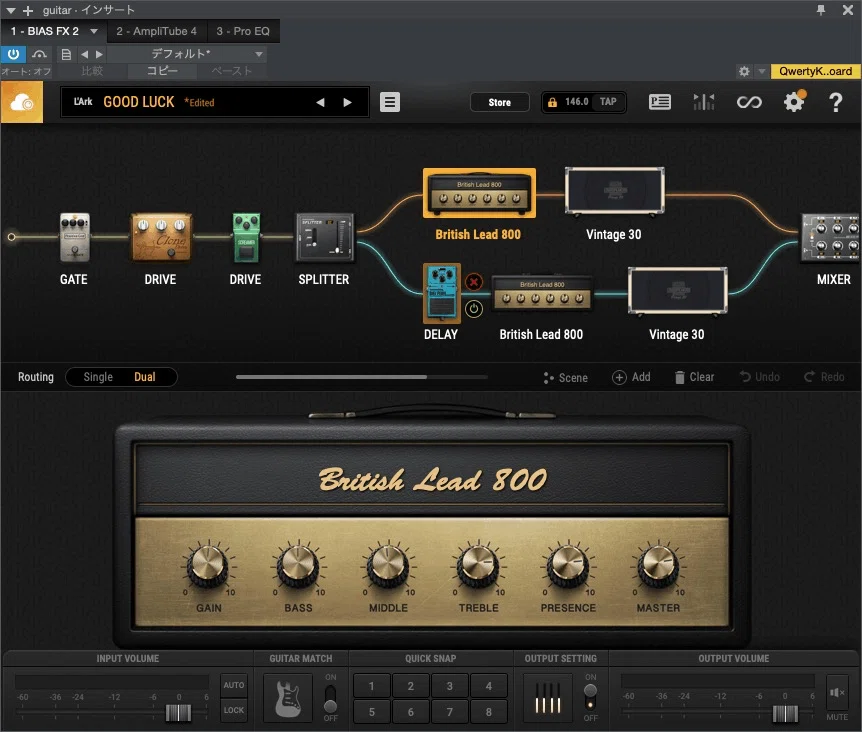
Task: Toggle the DELAY pedal power button
Action: pos(473,309)
